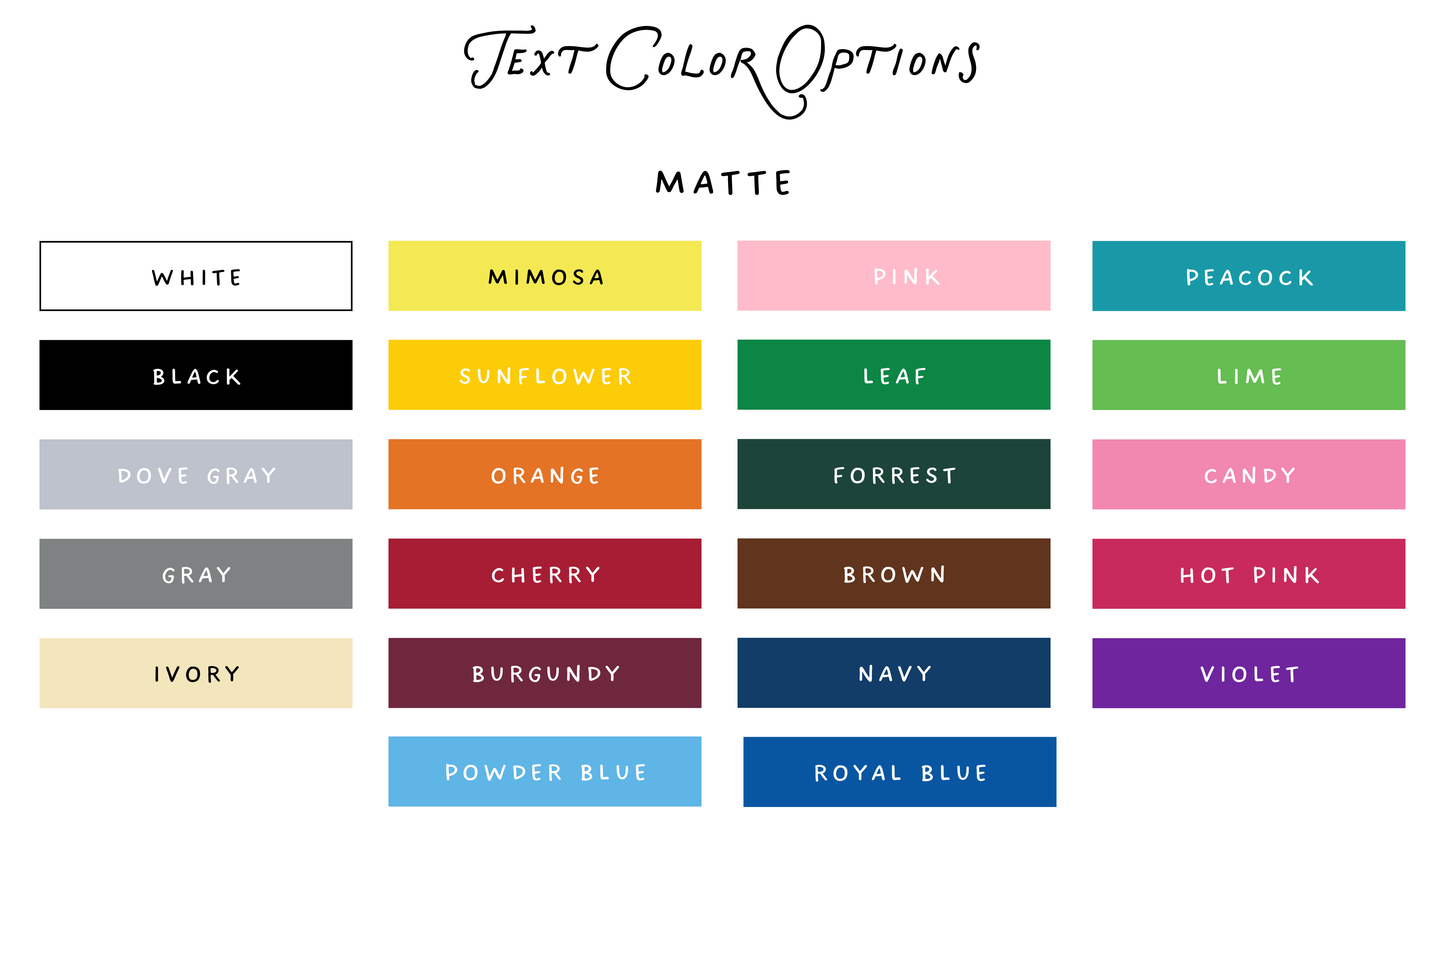Choose the Black text color

click(x=196, y=375)
